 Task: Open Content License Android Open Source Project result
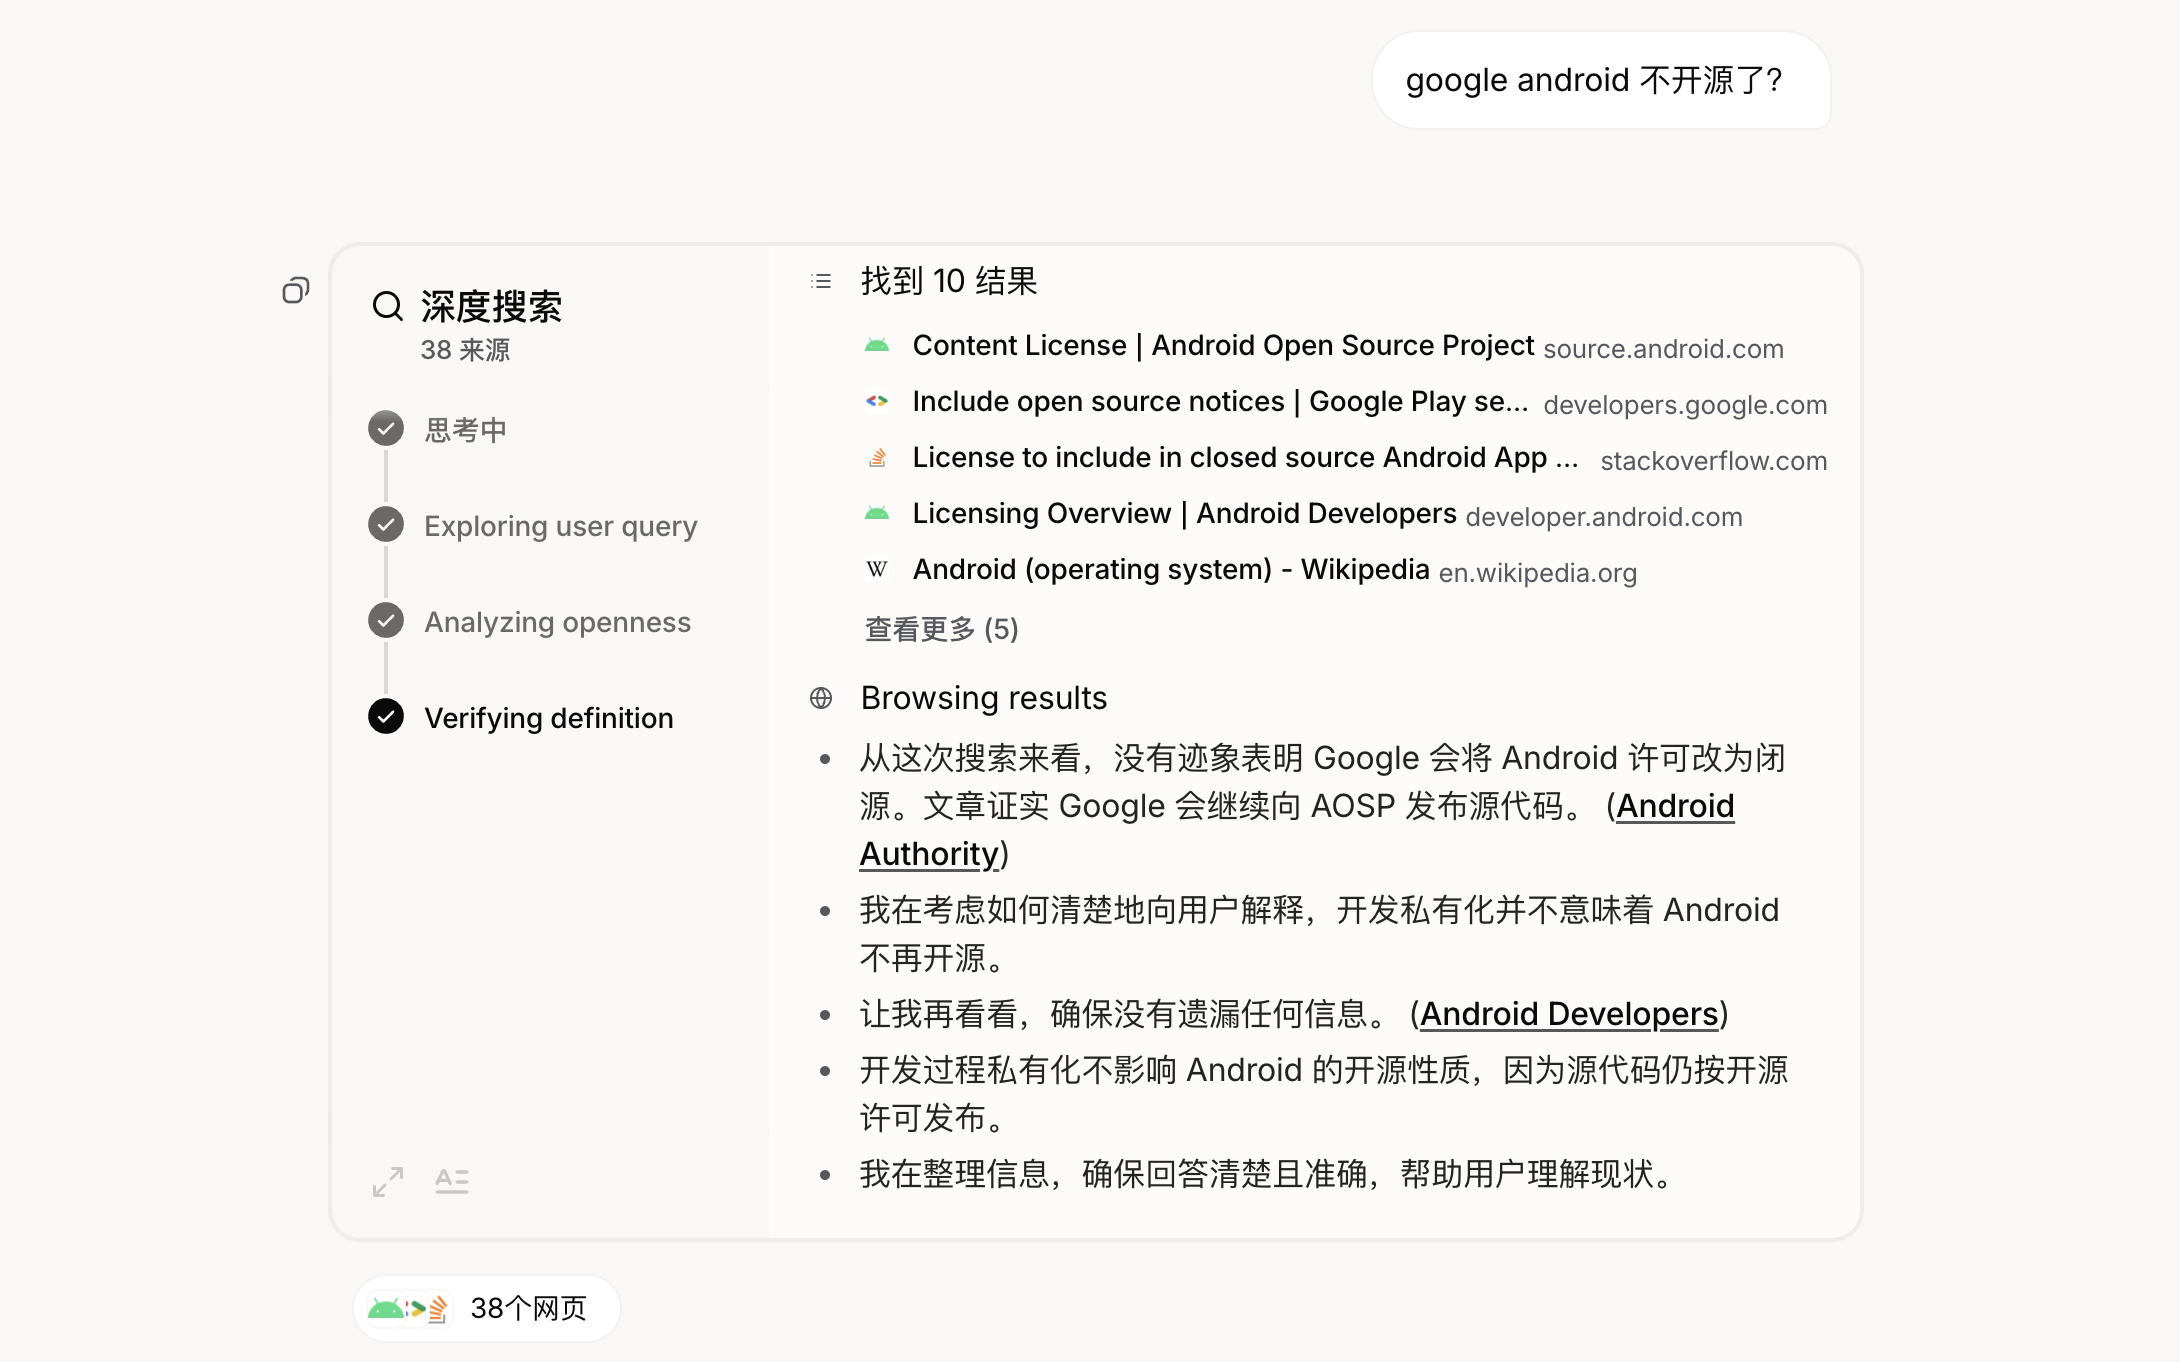[1222, 346]
